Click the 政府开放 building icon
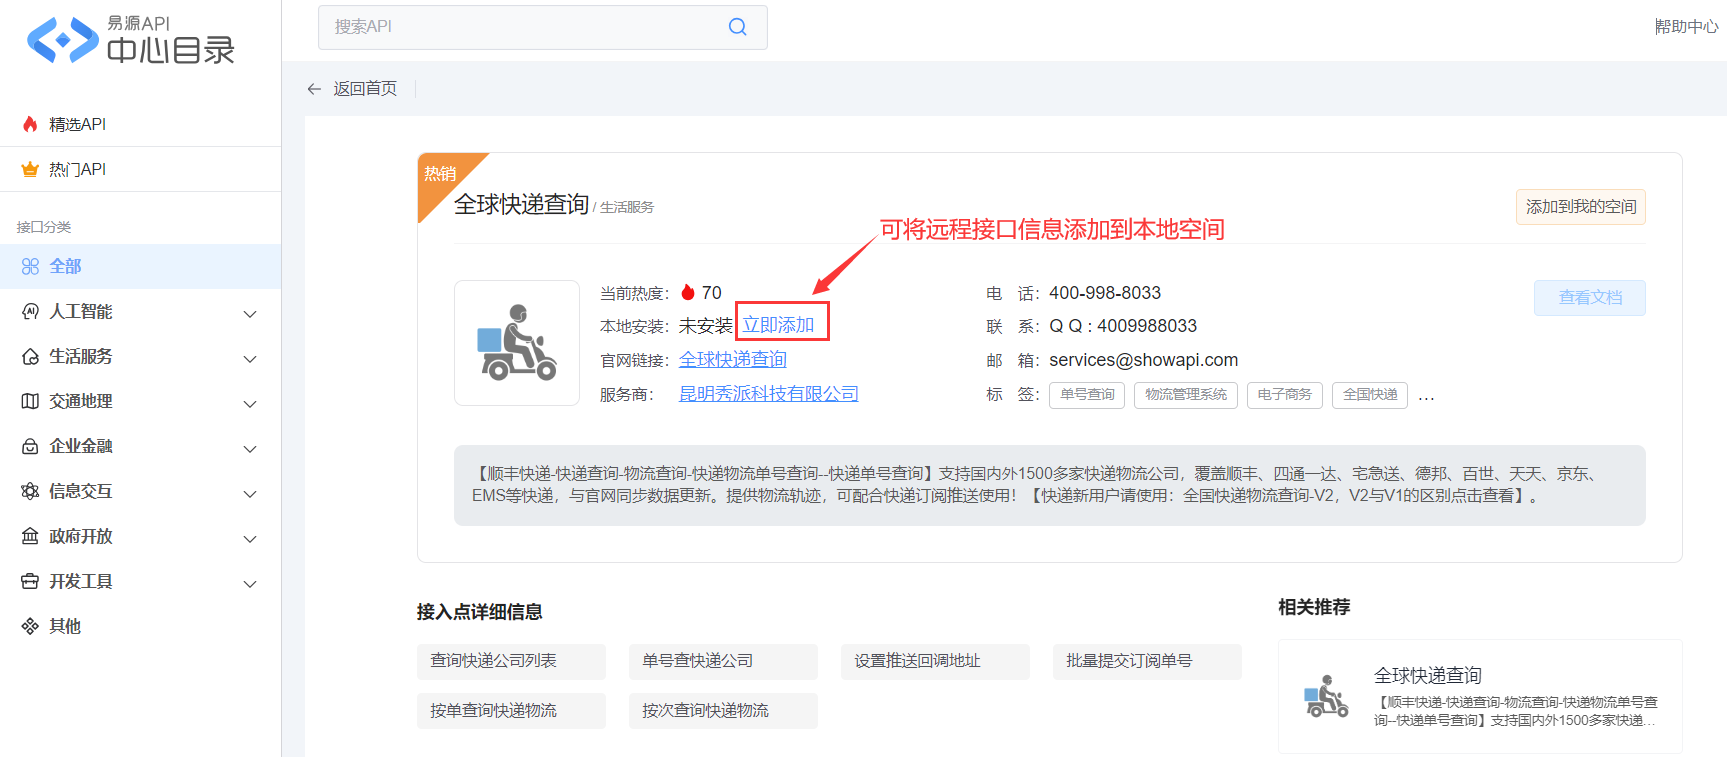 pyautogui.click(x=30, y=536)
